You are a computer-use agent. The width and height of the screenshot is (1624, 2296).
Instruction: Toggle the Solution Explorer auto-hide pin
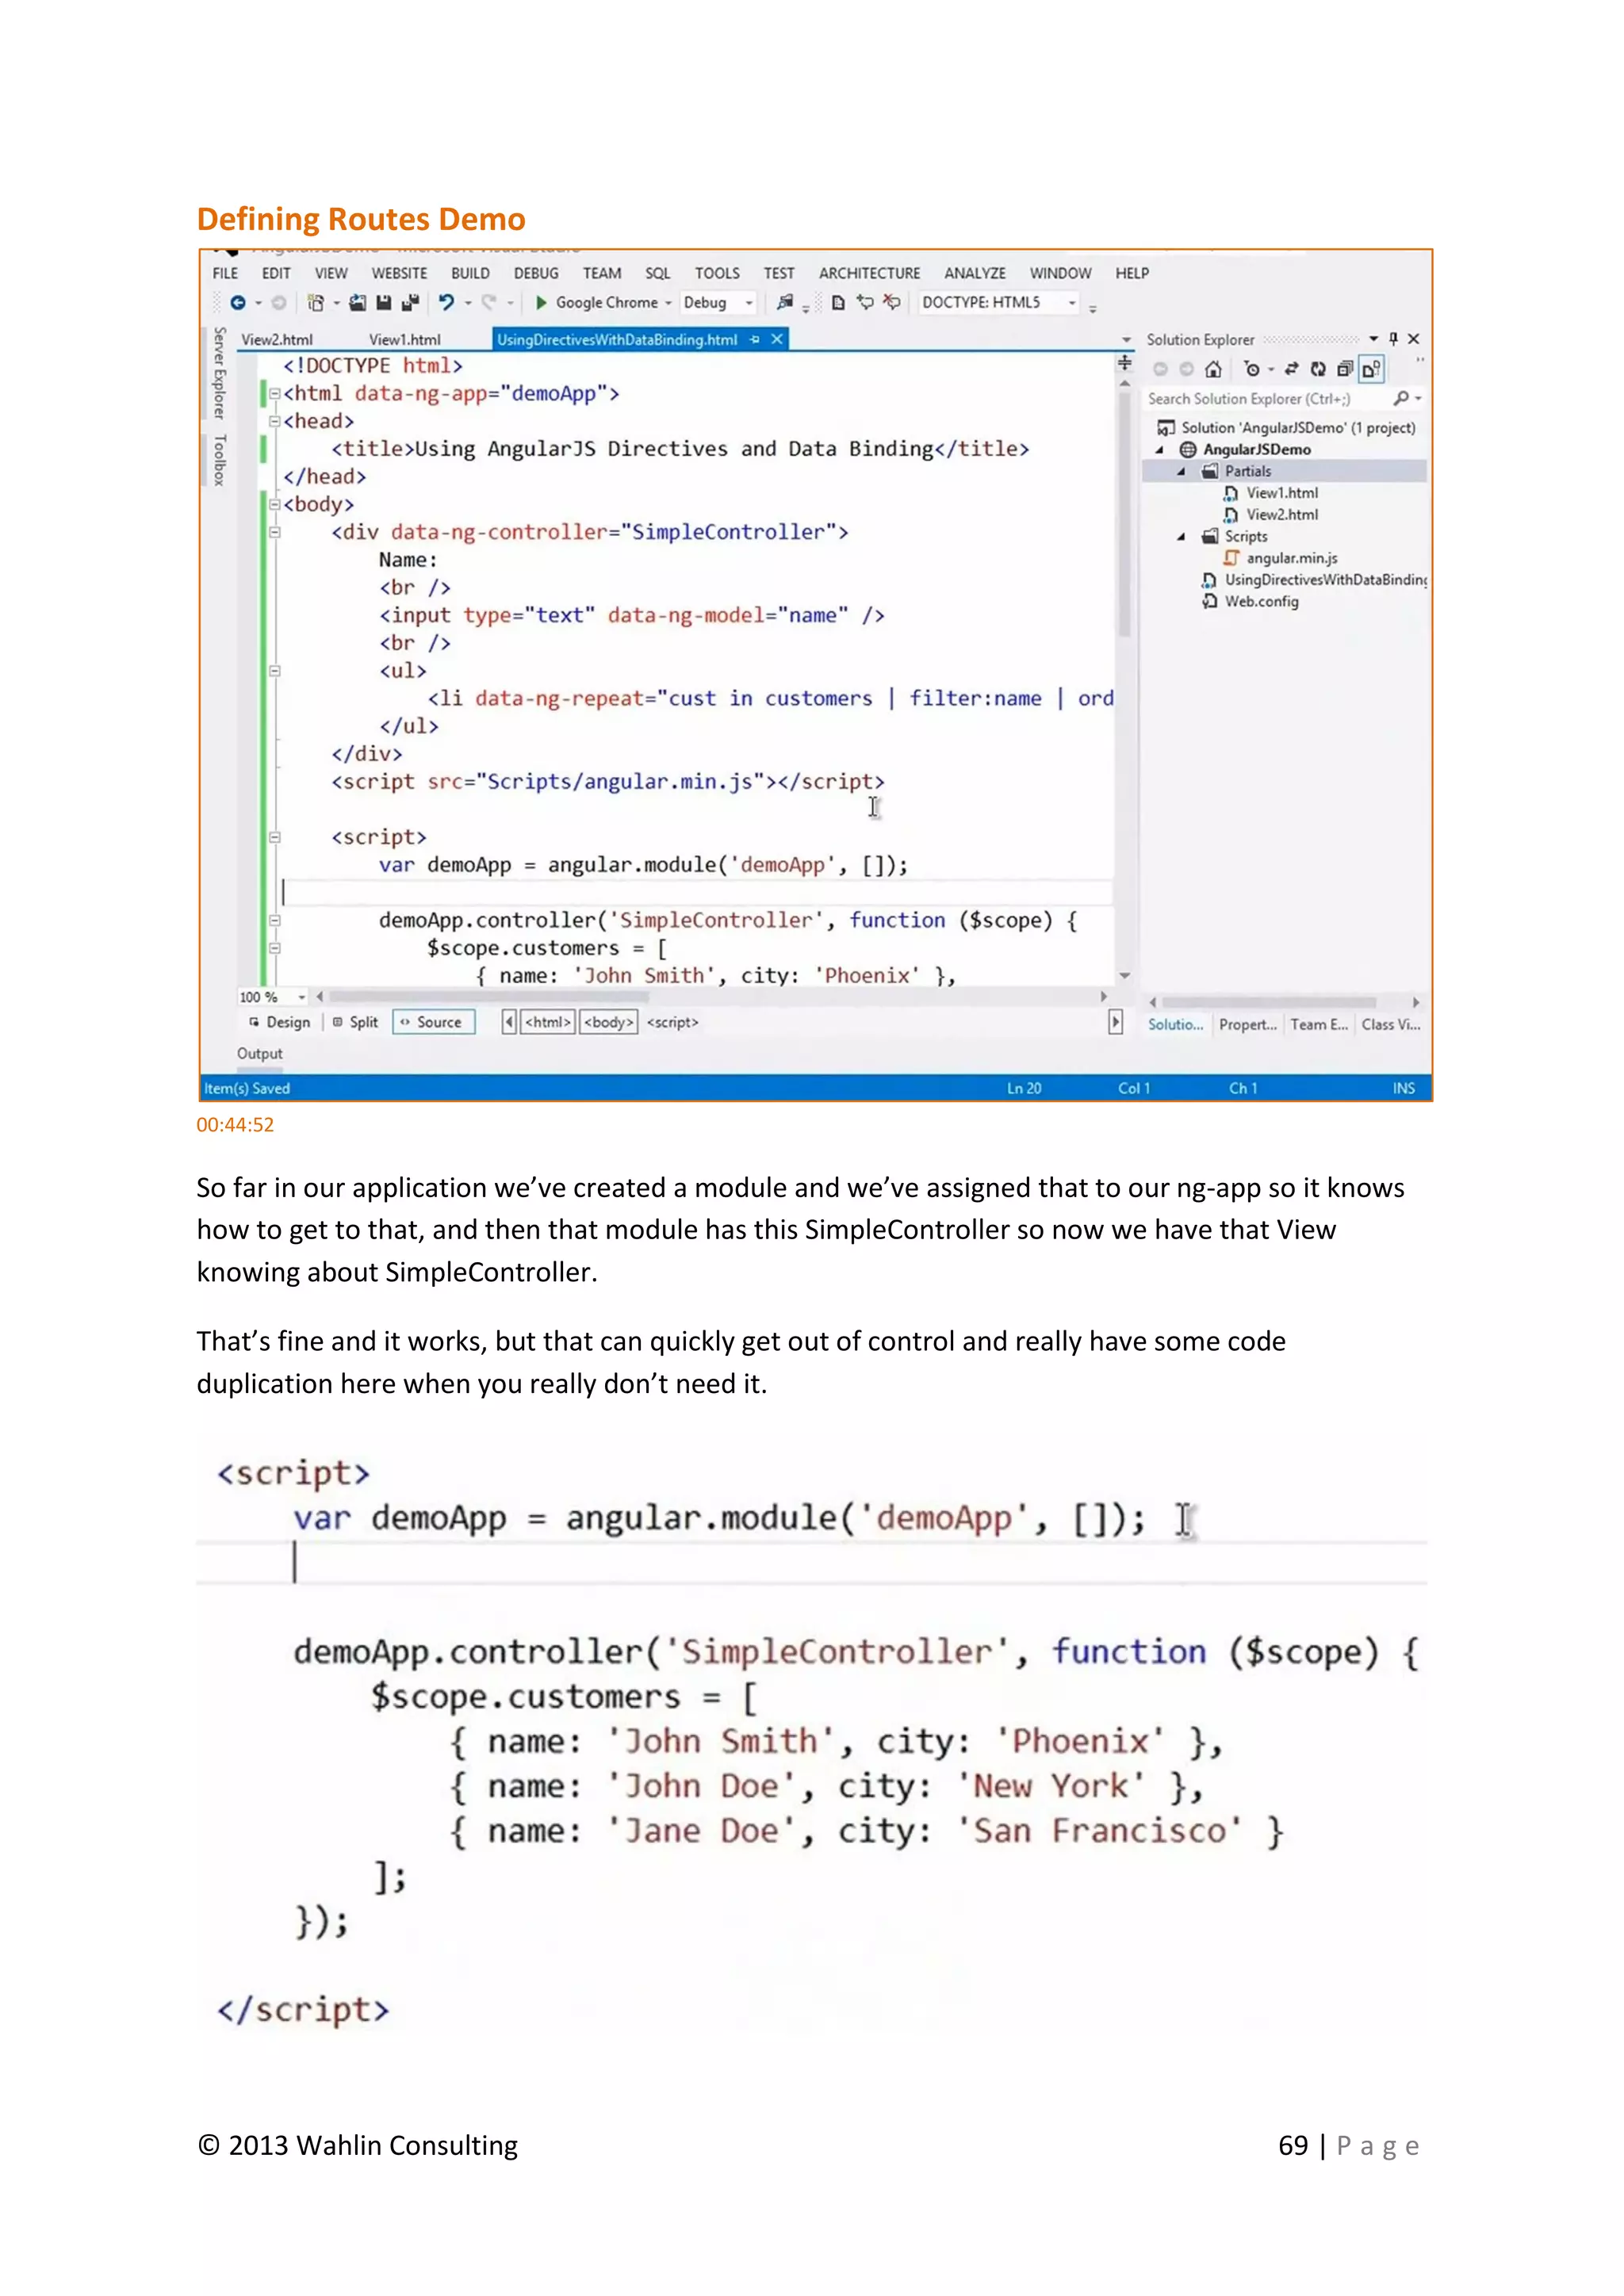[1393, 339]
